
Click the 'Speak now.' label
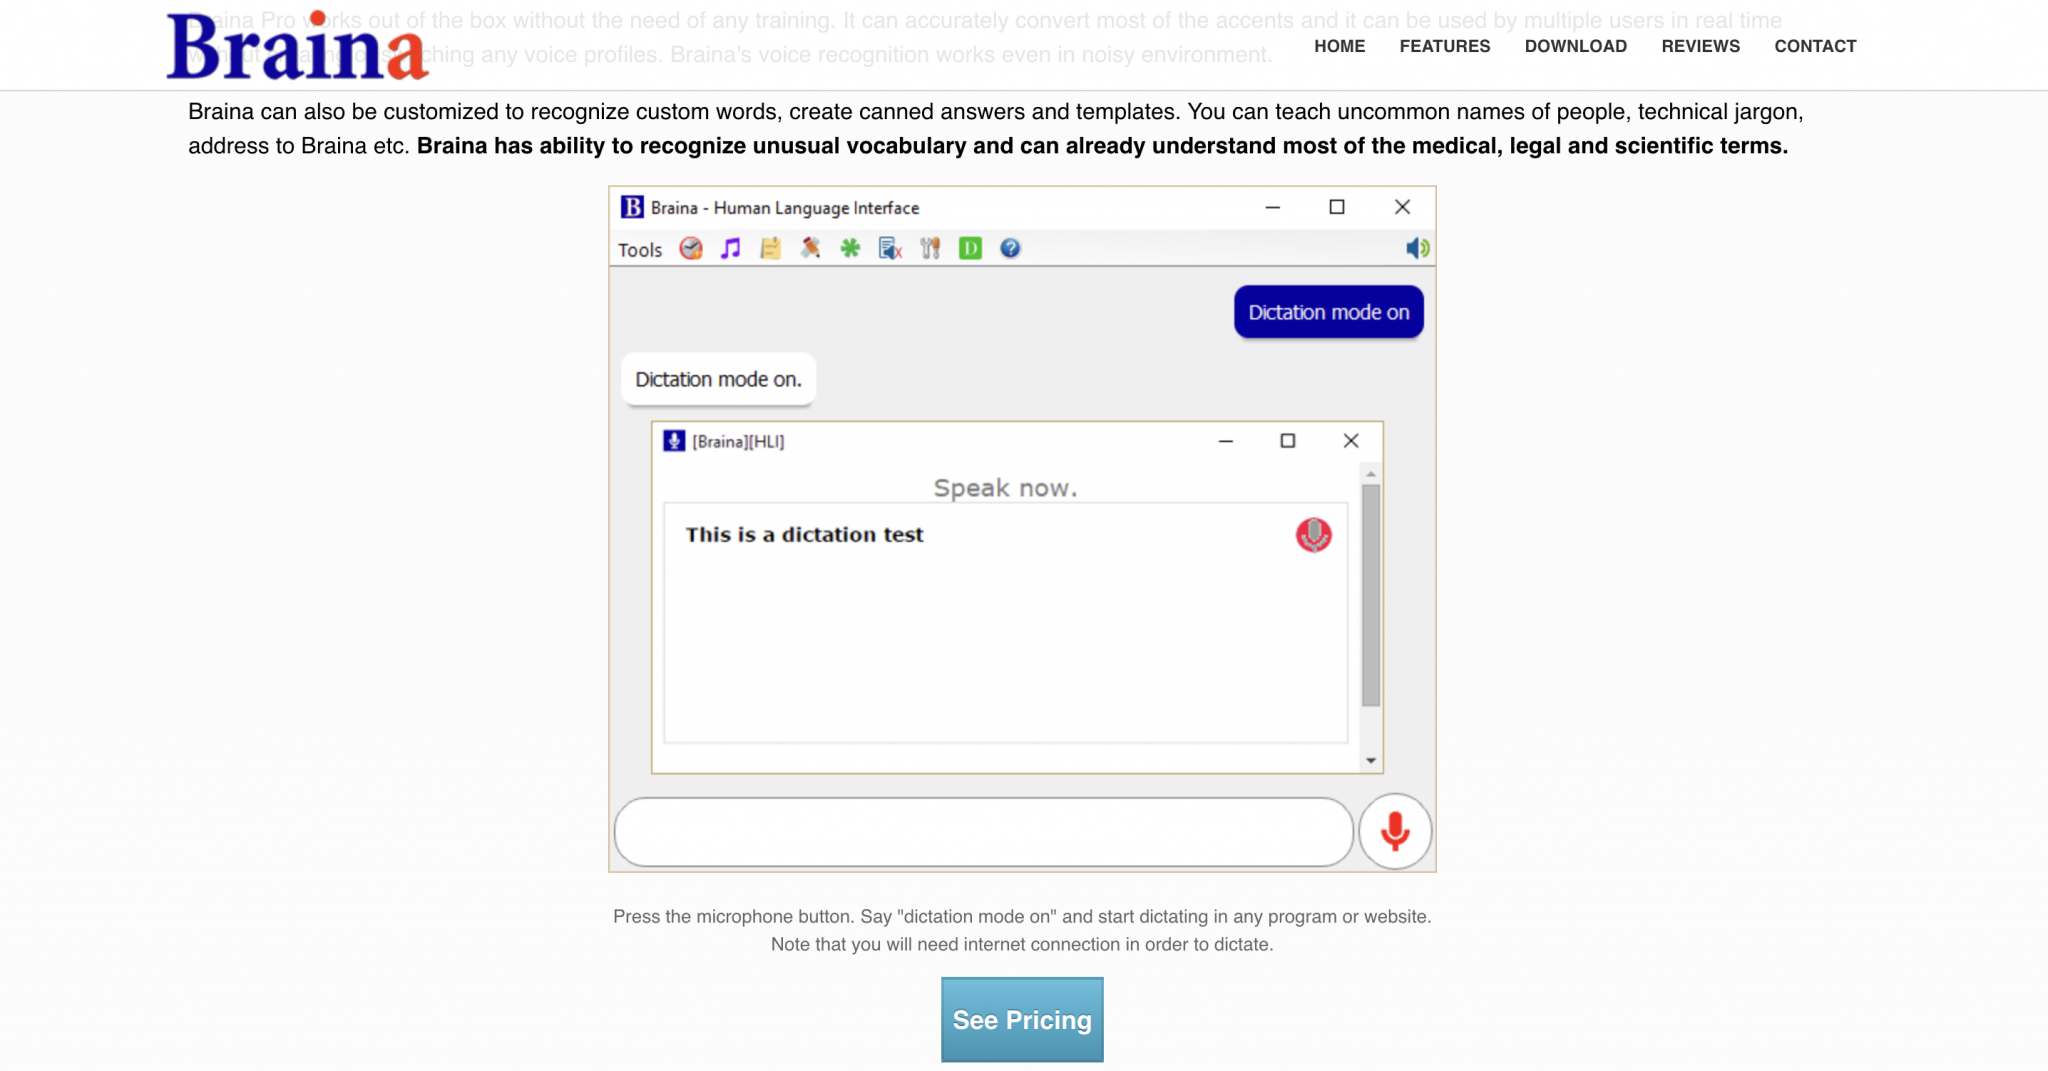(1005, 488)
